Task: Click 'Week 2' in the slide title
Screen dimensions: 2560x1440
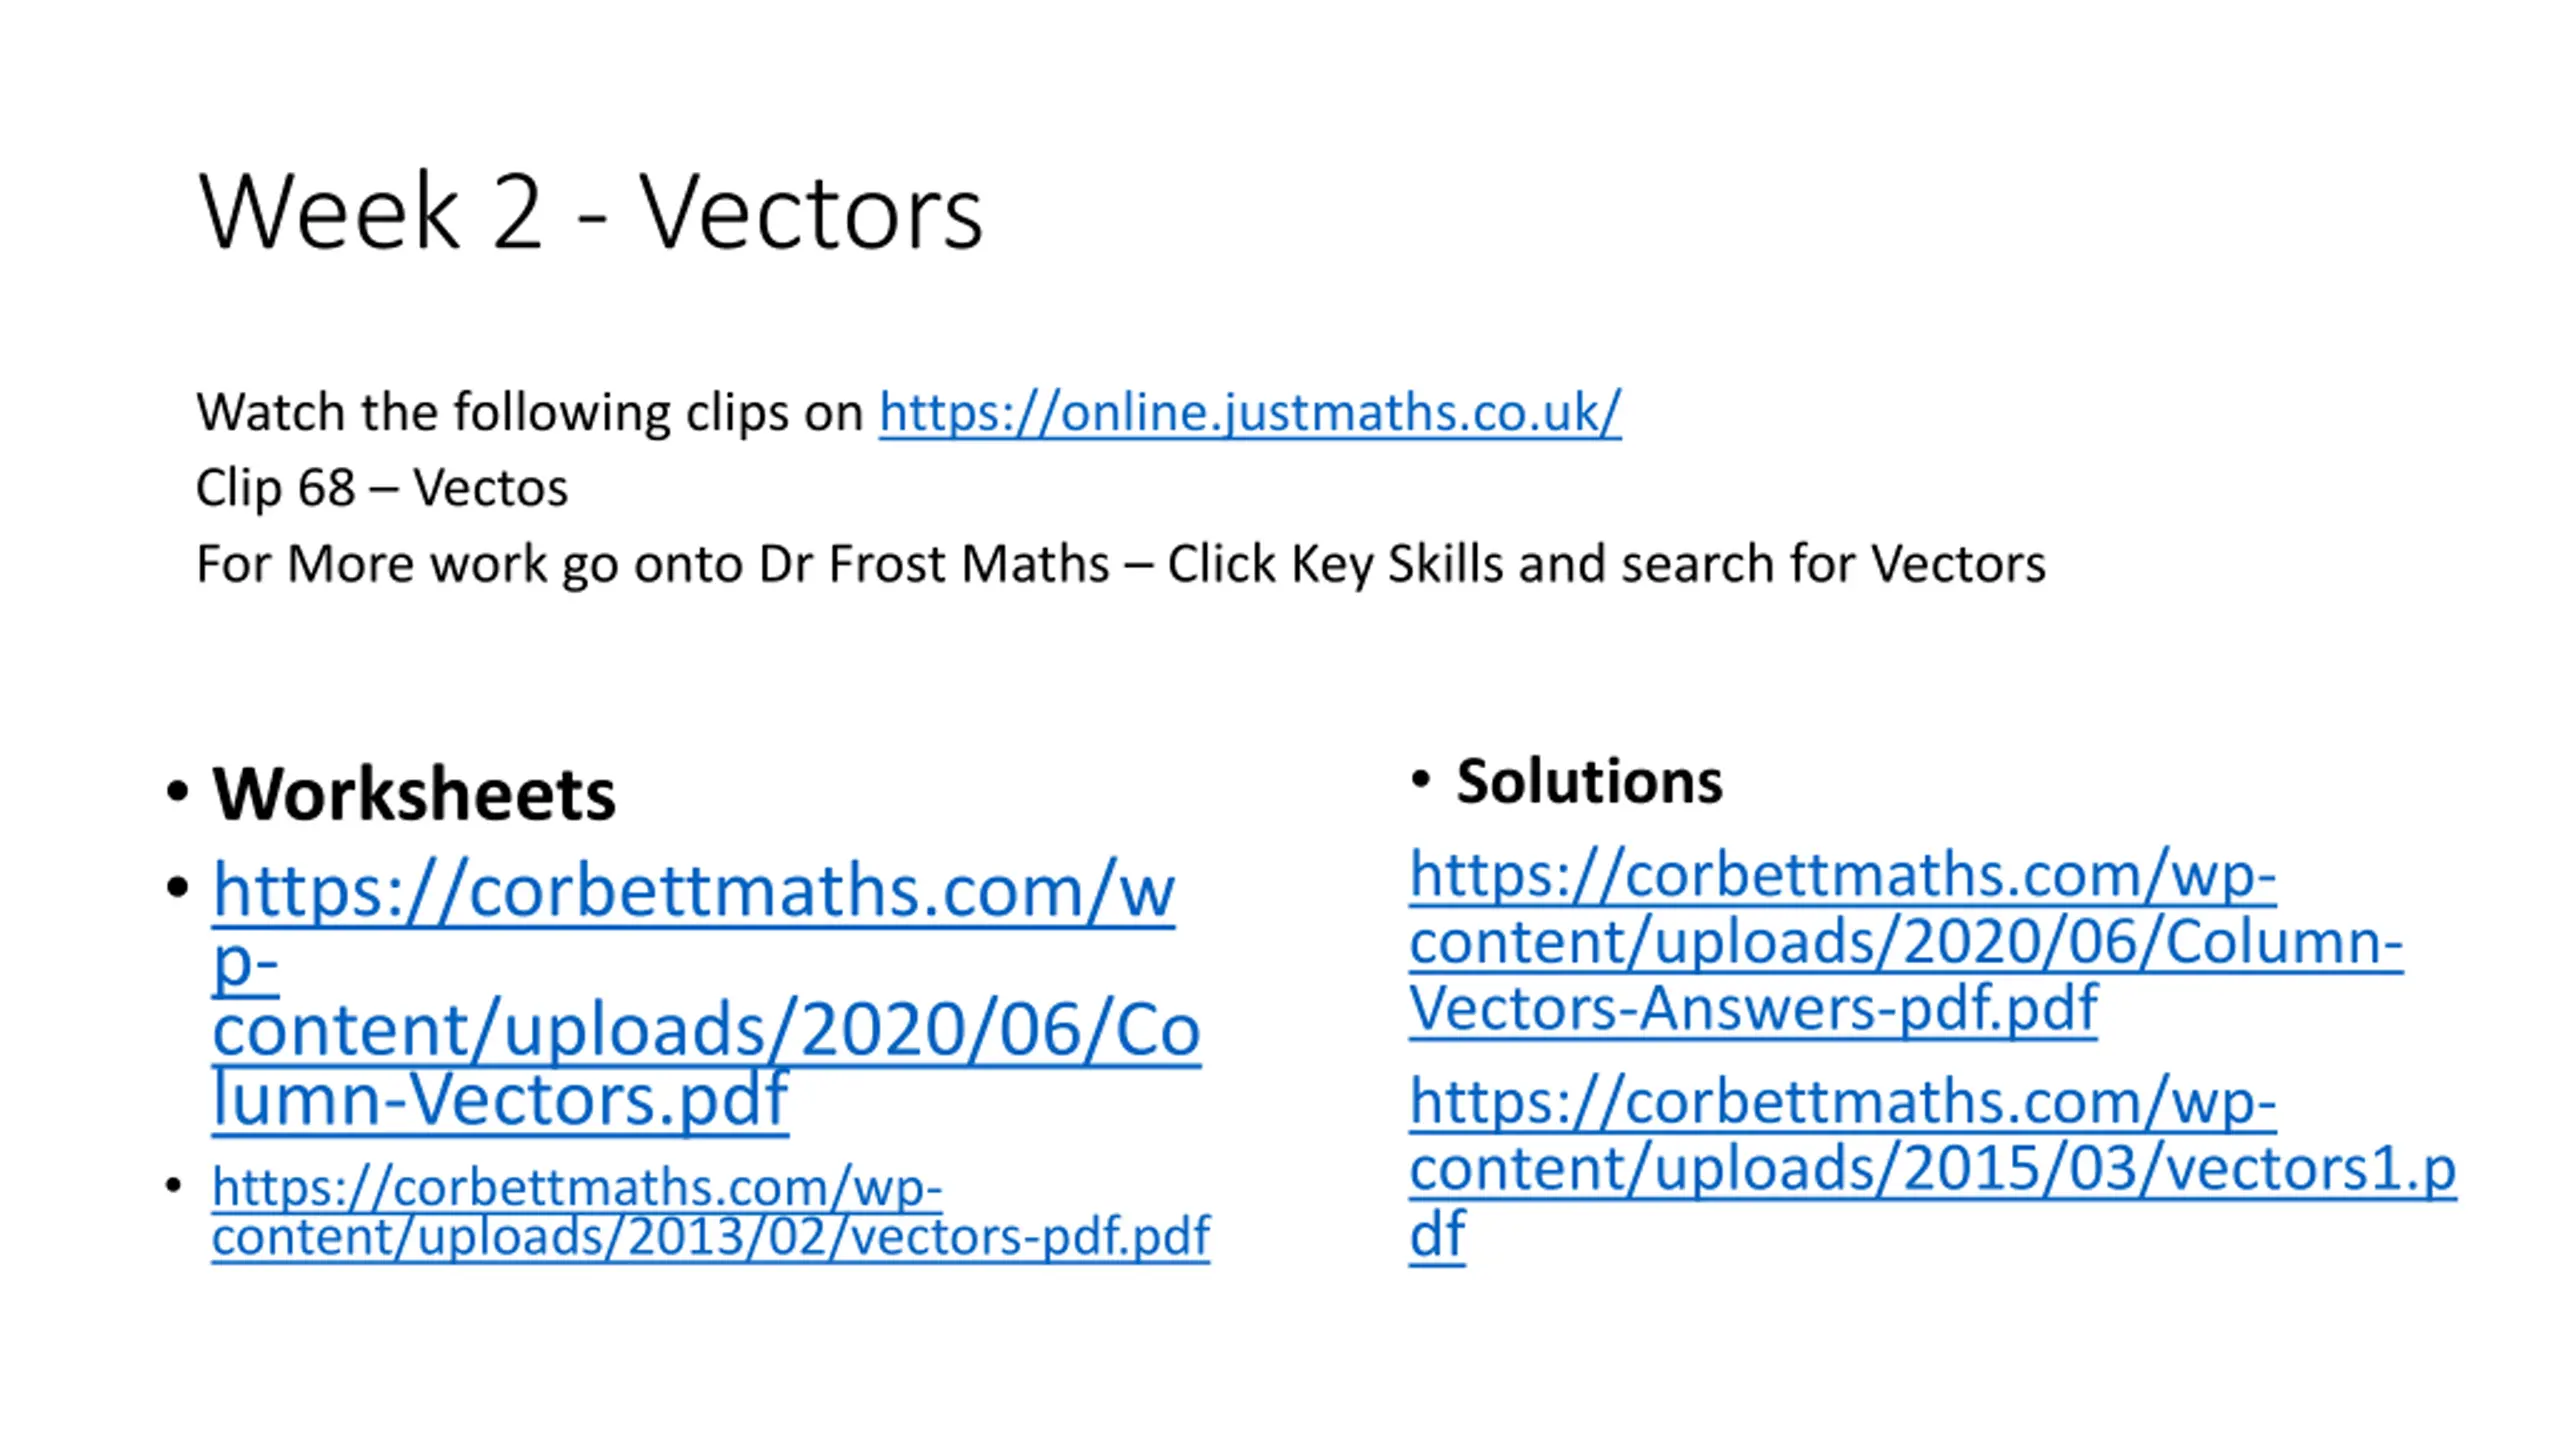Action: click(370, 211)
